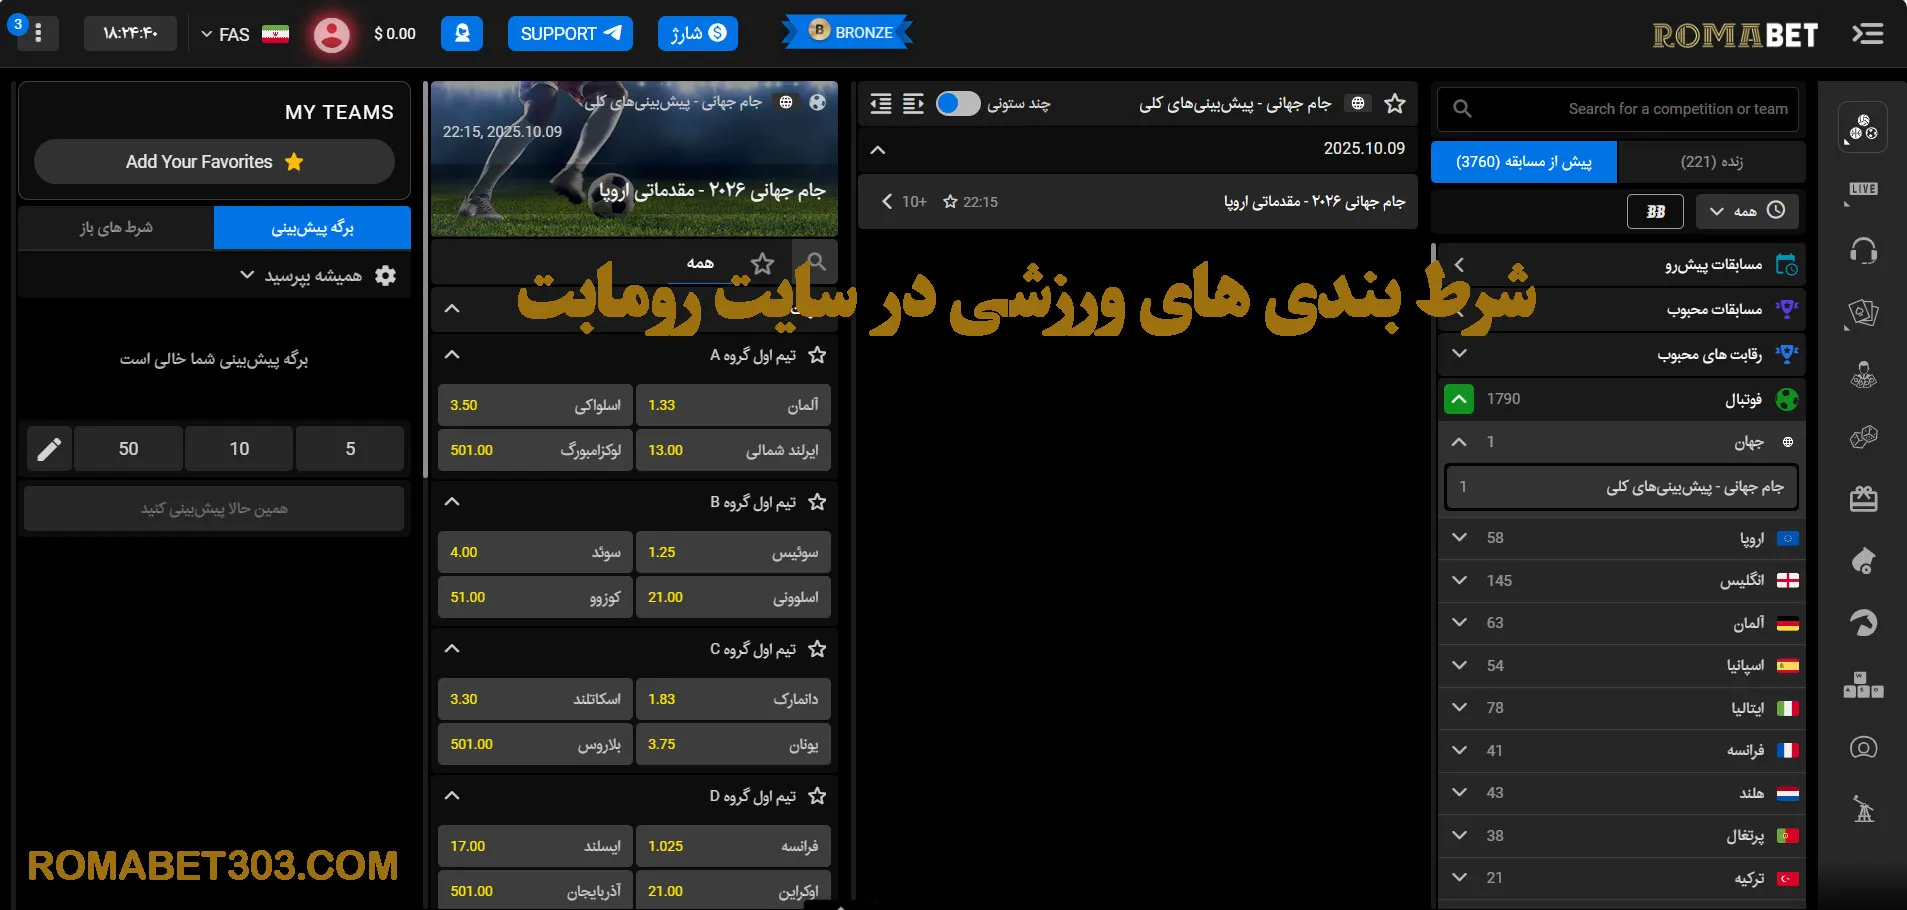Click the globe icon next to competition title
1907x910 pixels.
pyautogui.click(x=1357, y=103)
